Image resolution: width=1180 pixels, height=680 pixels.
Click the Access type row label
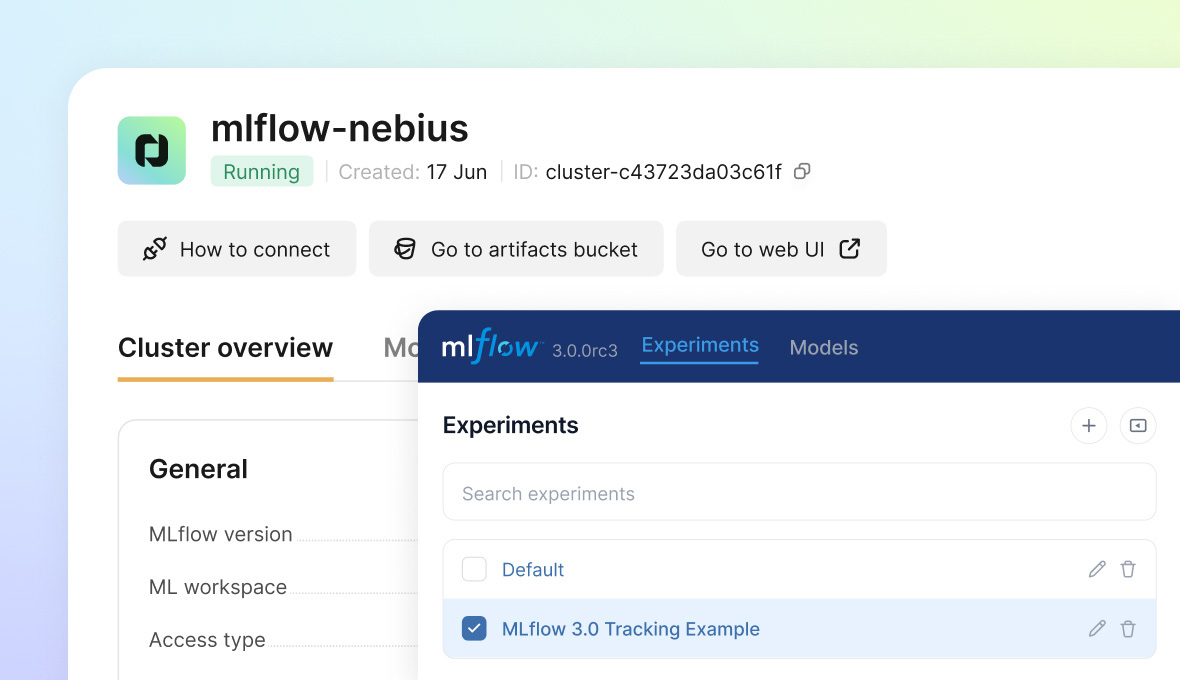click(207, 640)
